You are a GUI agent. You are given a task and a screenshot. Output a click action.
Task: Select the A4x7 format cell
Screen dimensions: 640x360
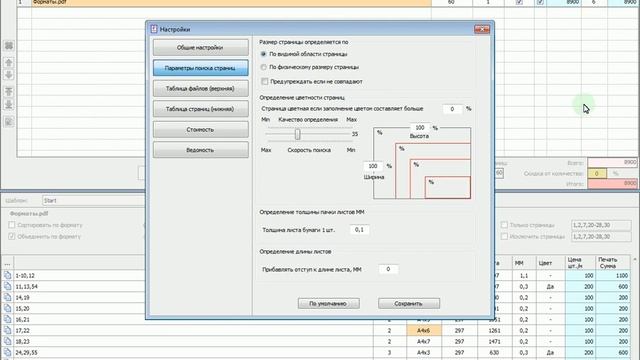pyautogui.click(x=424, y=341)
